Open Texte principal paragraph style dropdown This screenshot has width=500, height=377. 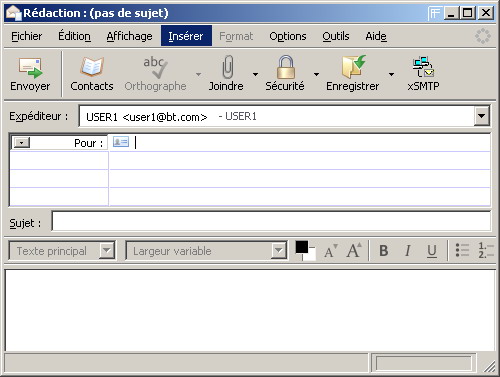point(107,250)
